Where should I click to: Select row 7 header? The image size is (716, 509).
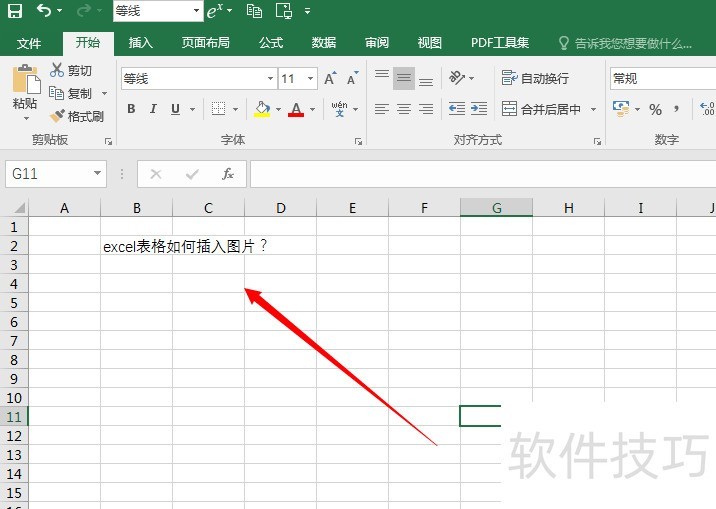click(14, 341)
